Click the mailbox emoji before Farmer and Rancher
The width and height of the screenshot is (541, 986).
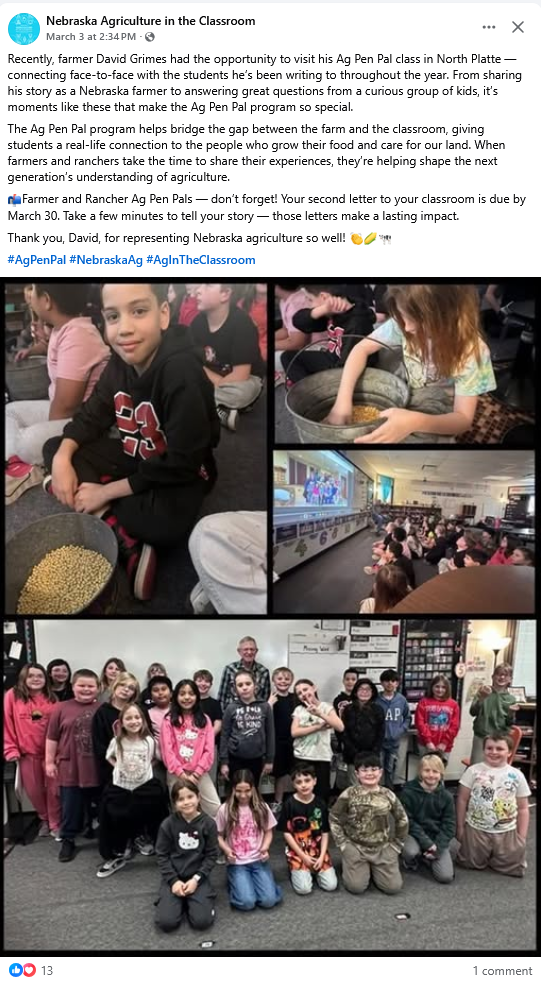click(x=14, y=200)
